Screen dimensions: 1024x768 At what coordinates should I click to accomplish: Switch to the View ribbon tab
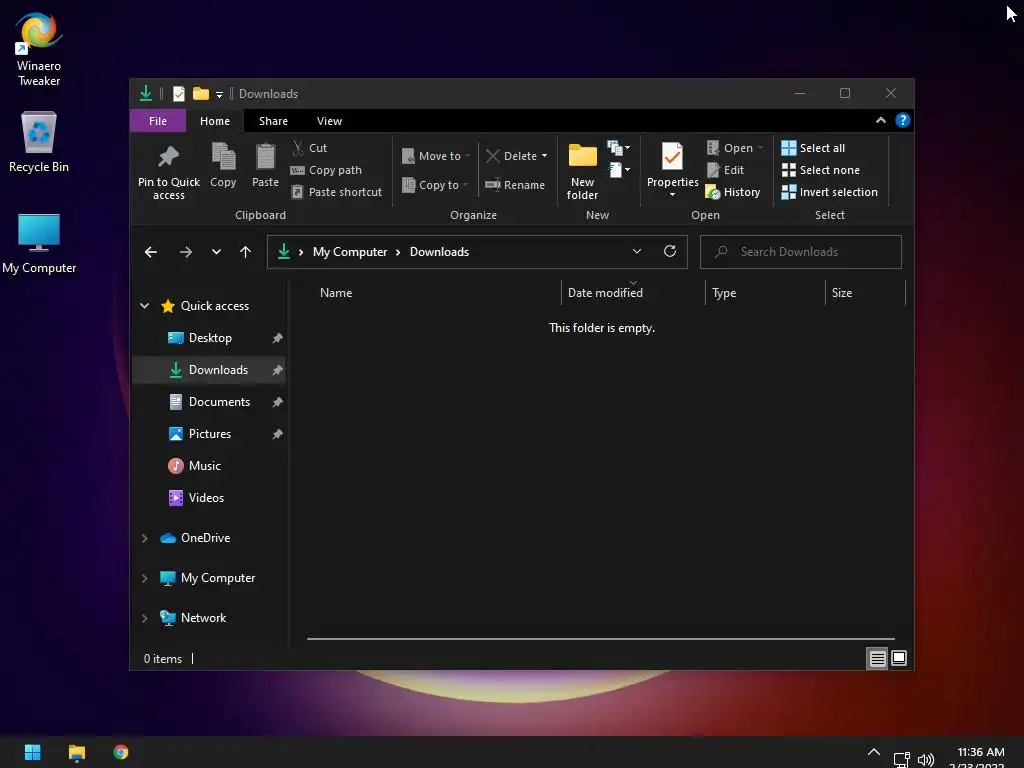(329, 121)
